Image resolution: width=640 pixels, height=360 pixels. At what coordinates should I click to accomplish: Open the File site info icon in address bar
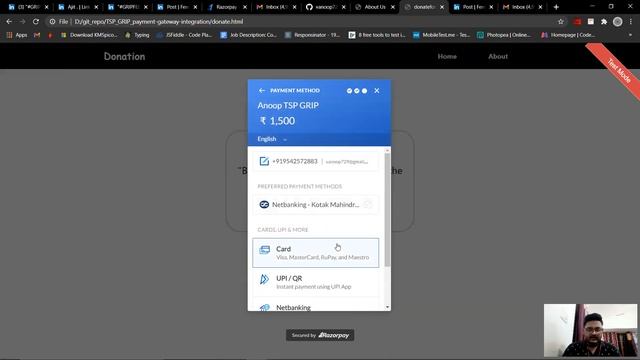point(52,22)
